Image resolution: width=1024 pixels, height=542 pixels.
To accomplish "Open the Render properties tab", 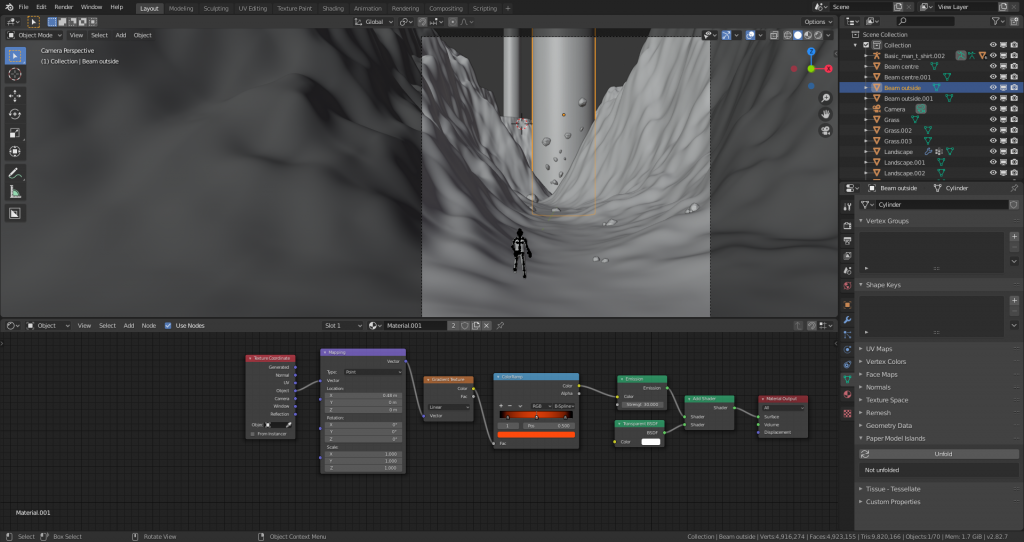I will 847,226.
